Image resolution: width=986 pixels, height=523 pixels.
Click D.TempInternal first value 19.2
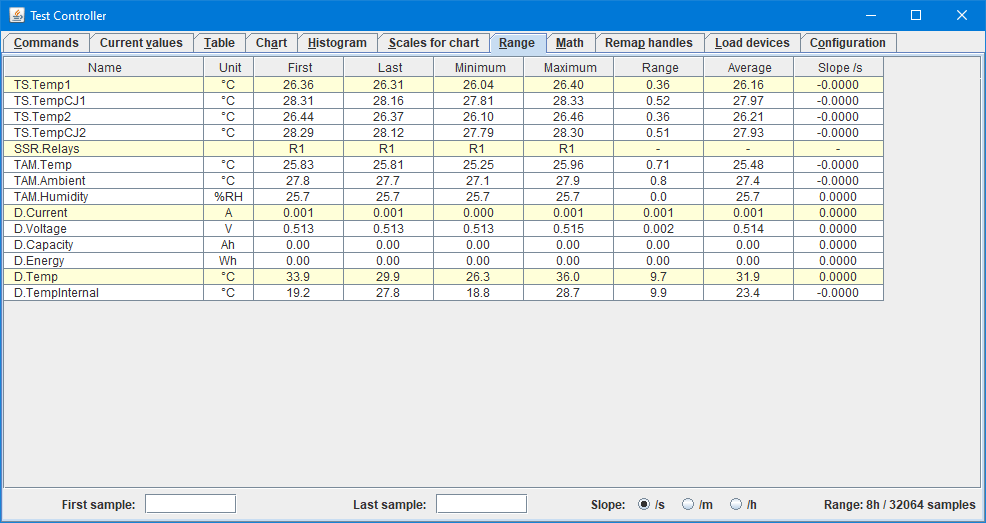pyautogui.click(x=299, y=293)
